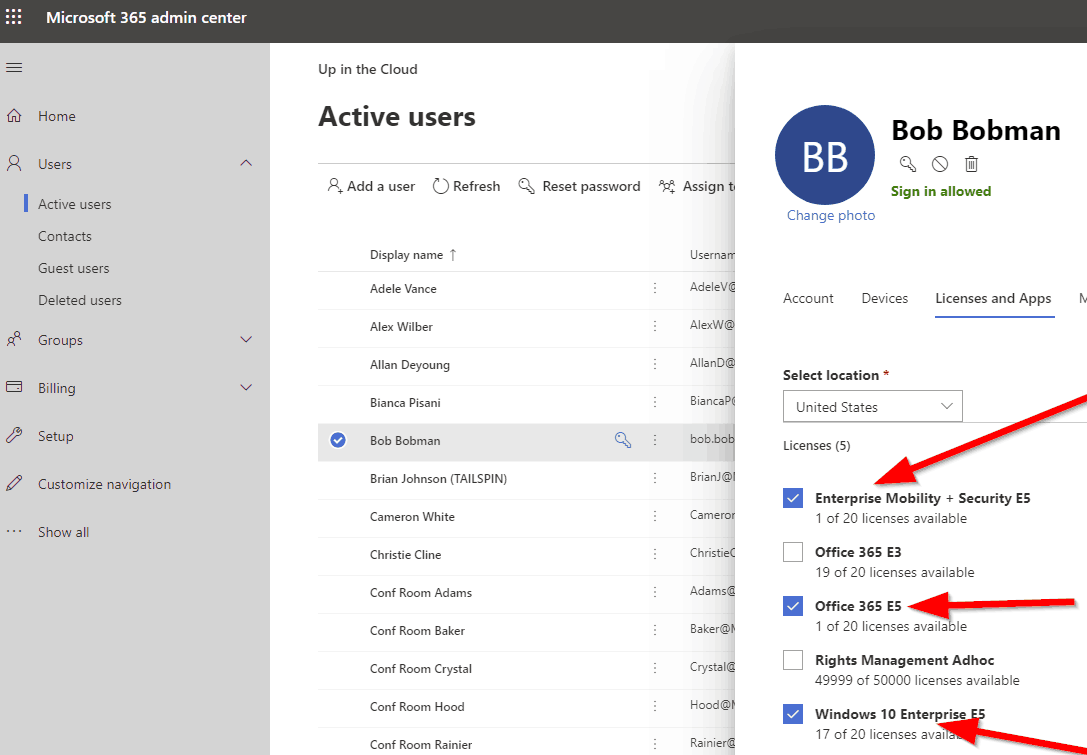Switch to the Account tab

tap(808, 298)
